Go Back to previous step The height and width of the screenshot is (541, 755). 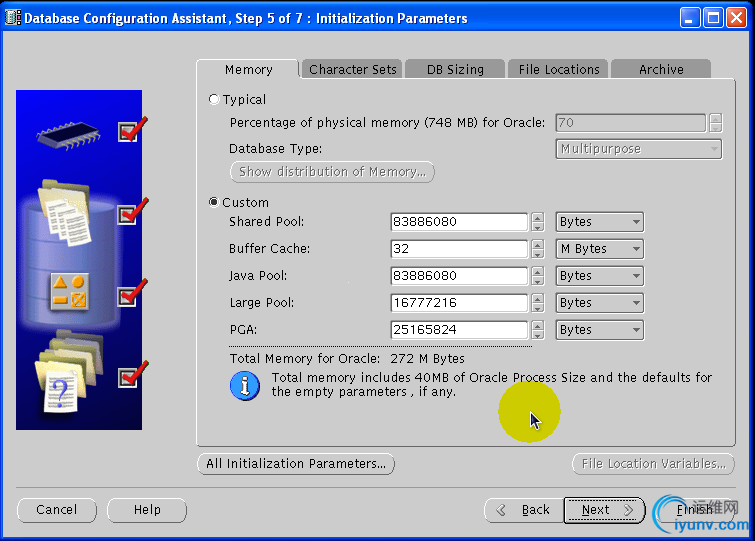(x=524, y=510)
